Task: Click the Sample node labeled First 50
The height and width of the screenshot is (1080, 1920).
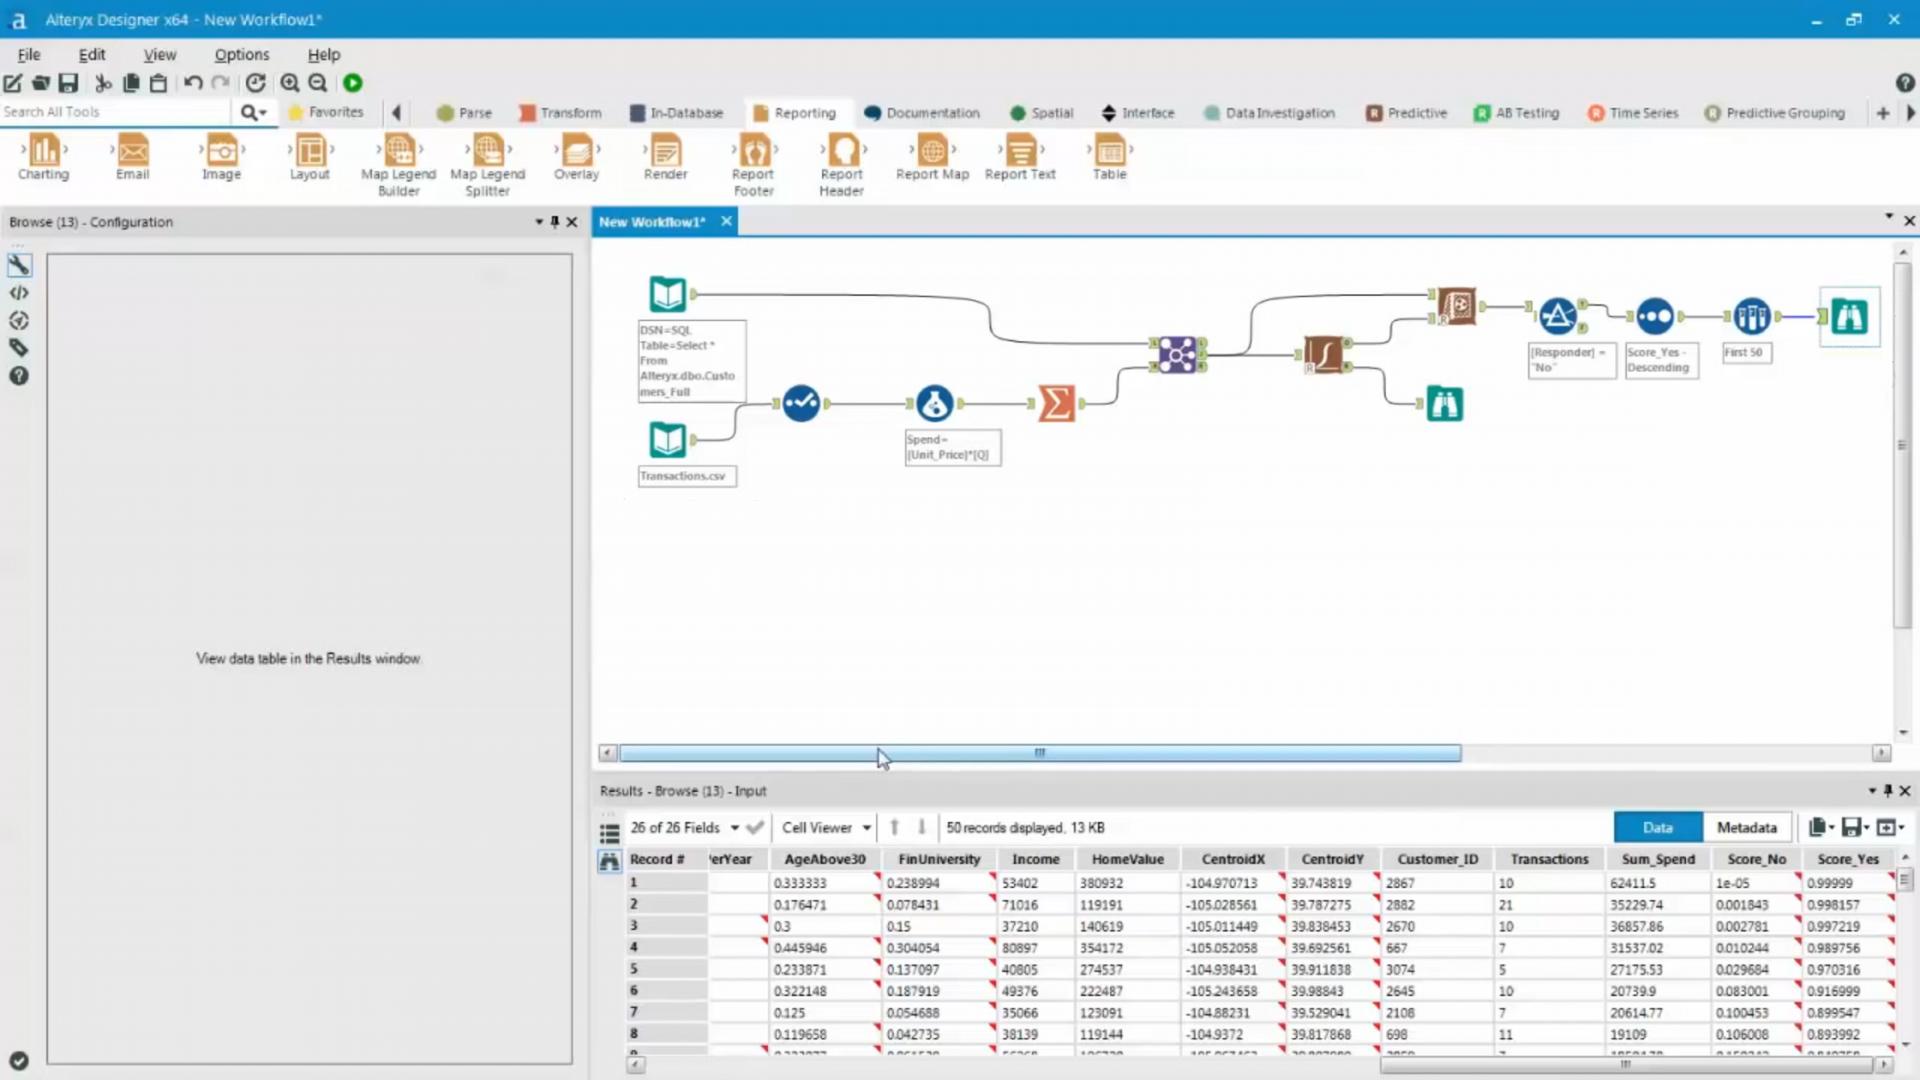Action: [1751, 316]
